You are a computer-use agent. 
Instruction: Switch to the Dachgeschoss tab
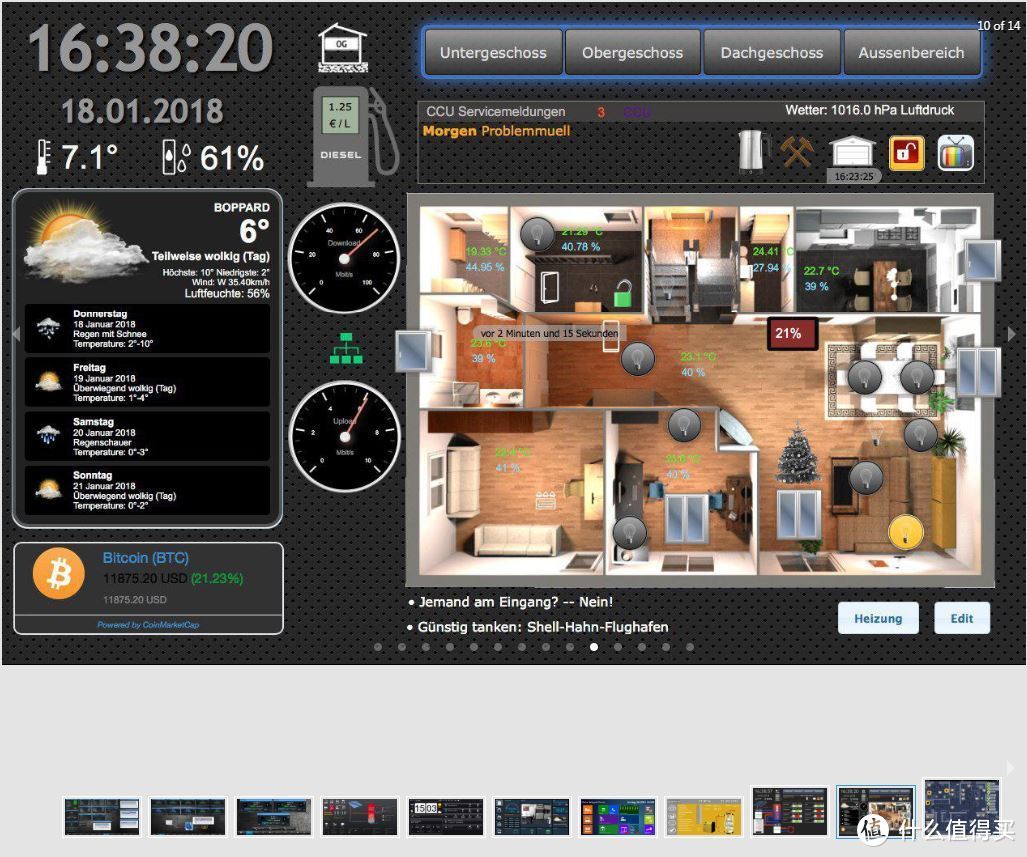coord(772,53)
